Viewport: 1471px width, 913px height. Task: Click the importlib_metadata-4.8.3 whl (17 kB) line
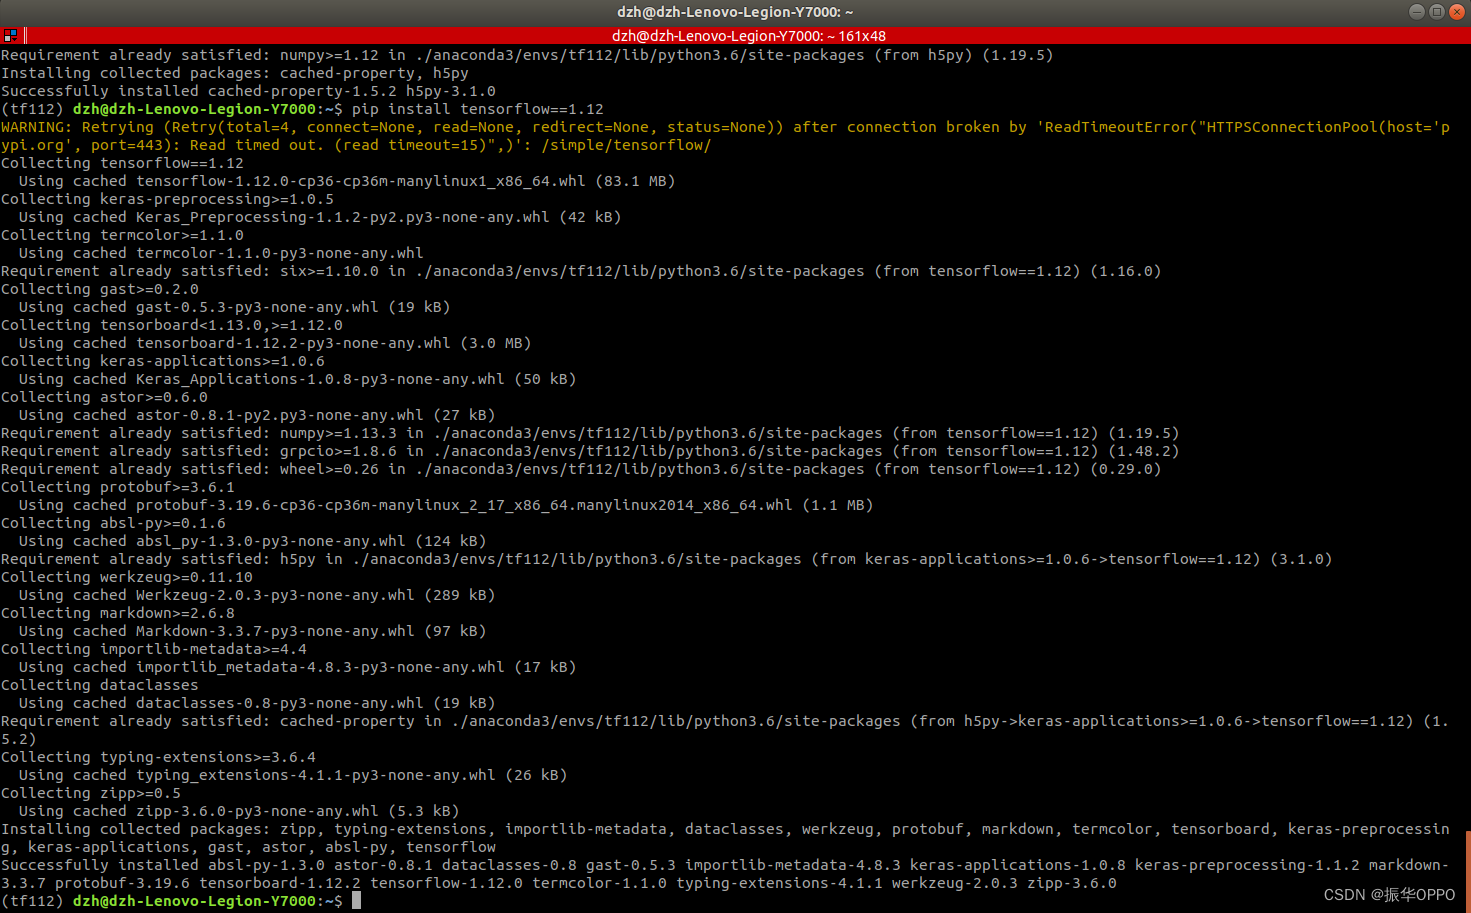(x=297, y=667)
